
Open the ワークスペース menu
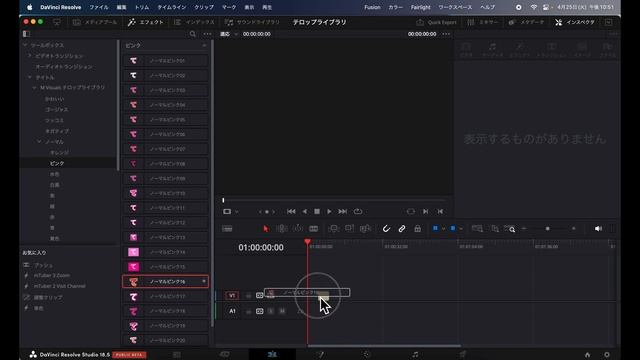tap(455, 7)
